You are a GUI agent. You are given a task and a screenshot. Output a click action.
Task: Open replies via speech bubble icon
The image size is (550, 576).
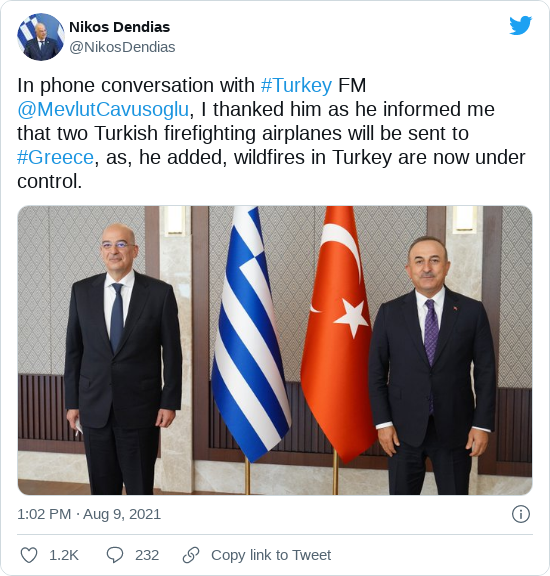[x=115, y=555]
